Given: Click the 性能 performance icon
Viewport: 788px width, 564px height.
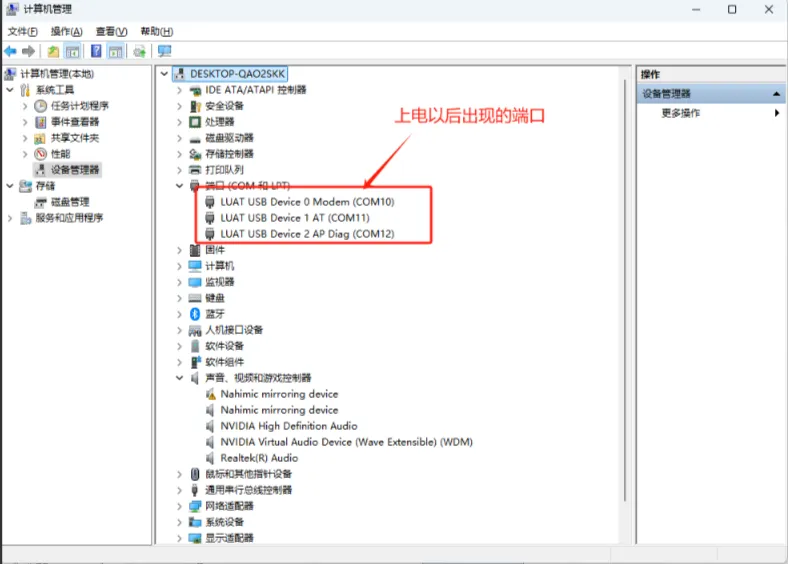Looking at the screenshot, I should (x=41, y=154).
